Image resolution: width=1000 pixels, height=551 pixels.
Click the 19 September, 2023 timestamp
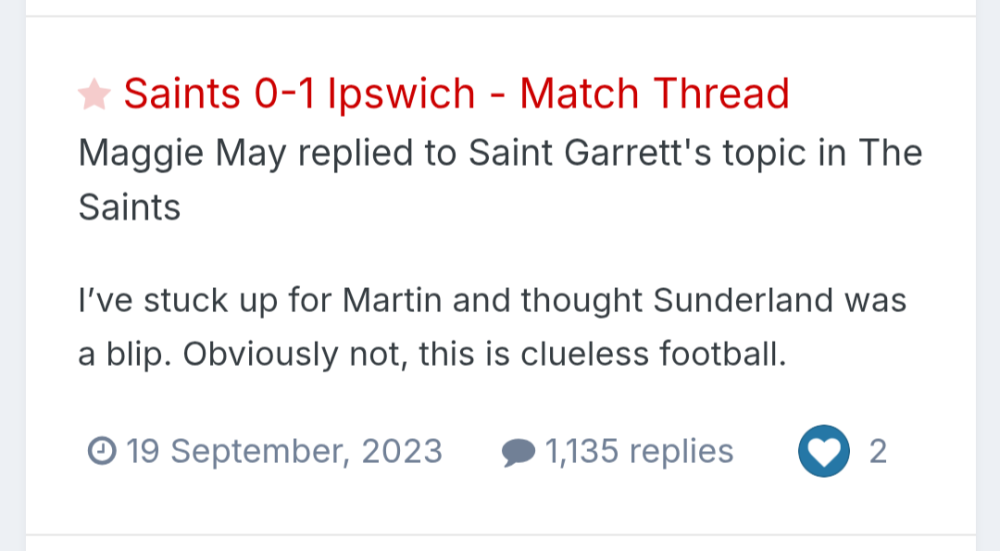(x=284, y=452)
